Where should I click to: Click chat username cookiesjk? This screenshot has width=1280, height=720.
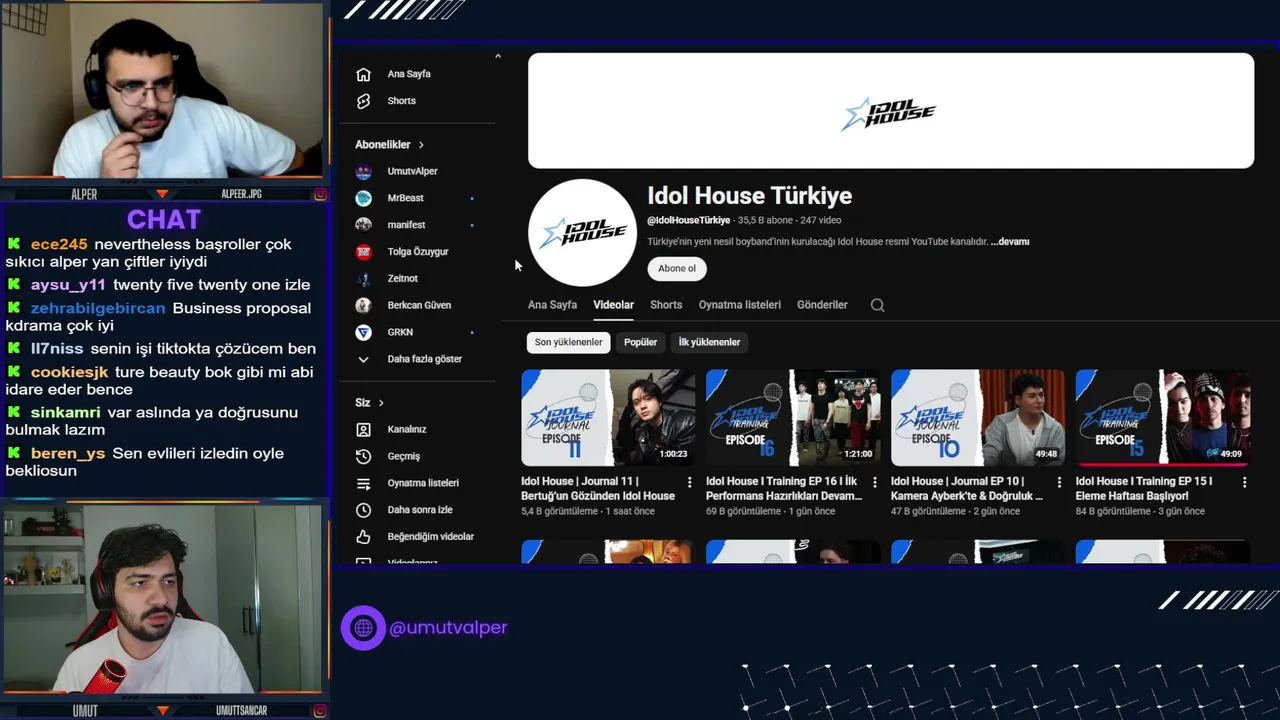click(x=69, y=372)
